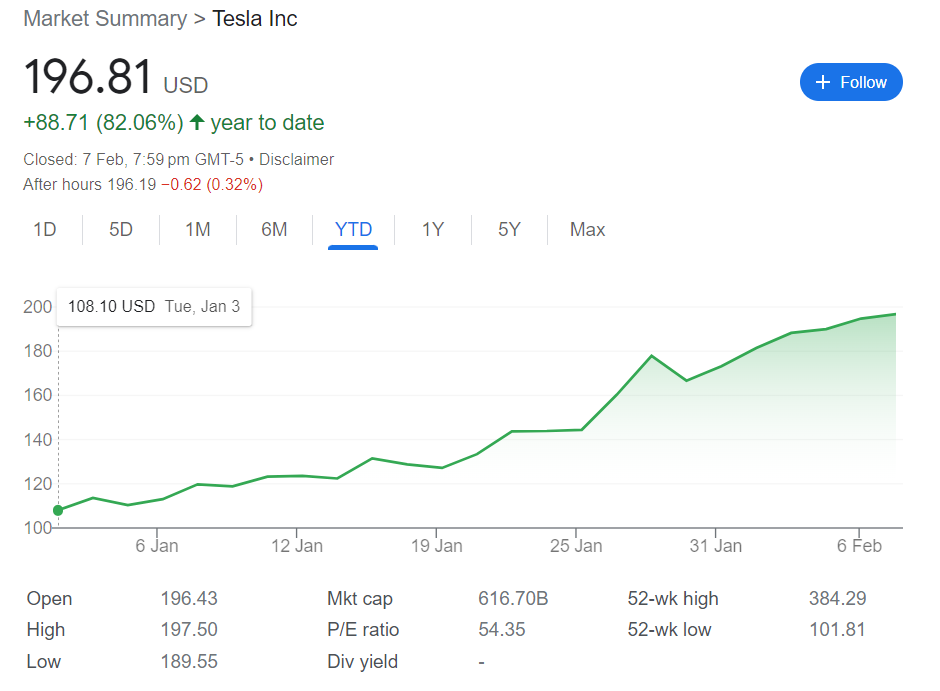The image size is (940, 691).
Task: Click the P/E ratio label
Action: [x=363, y=630]
